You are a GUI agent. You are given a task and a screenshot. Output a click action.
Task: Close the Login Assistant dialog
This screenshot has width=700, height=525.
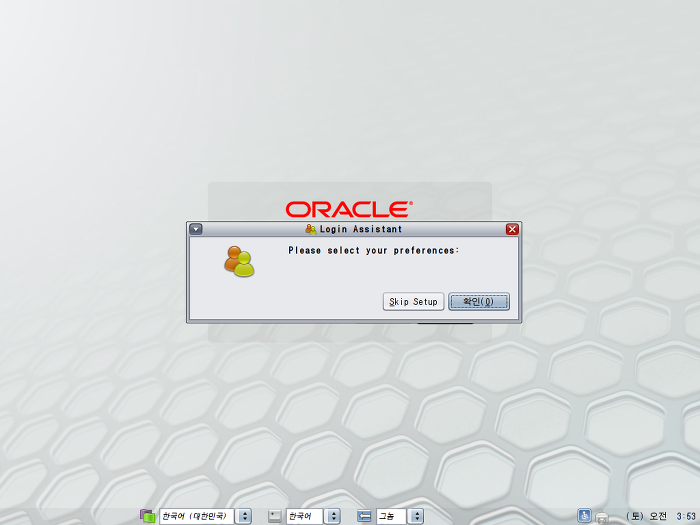512,229
